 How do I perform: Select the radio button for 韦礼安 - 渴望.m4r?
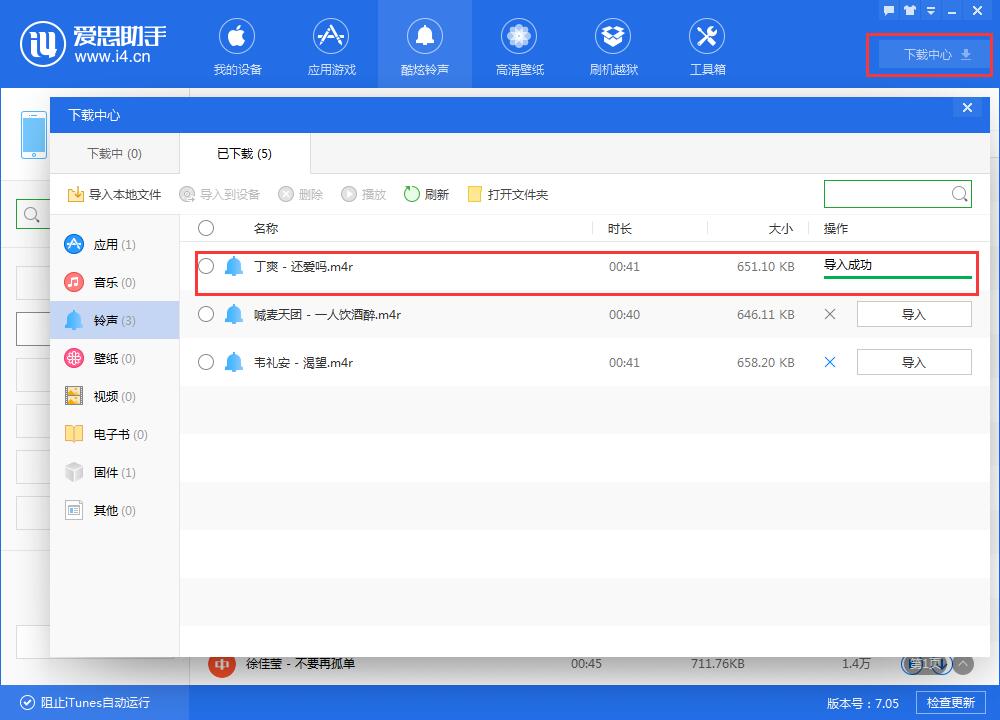(x=206, y=362)
